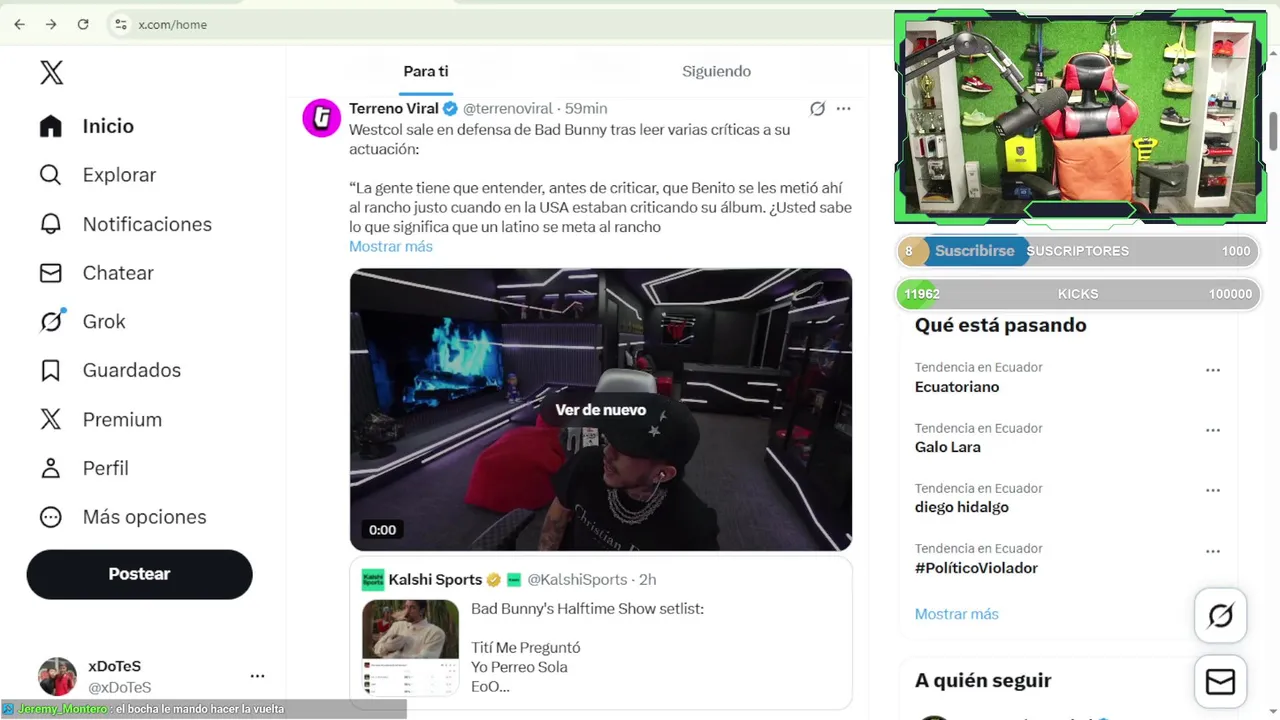Click the home house icon
Screen dimensions: 1280x720
click(x=51, y=126)
